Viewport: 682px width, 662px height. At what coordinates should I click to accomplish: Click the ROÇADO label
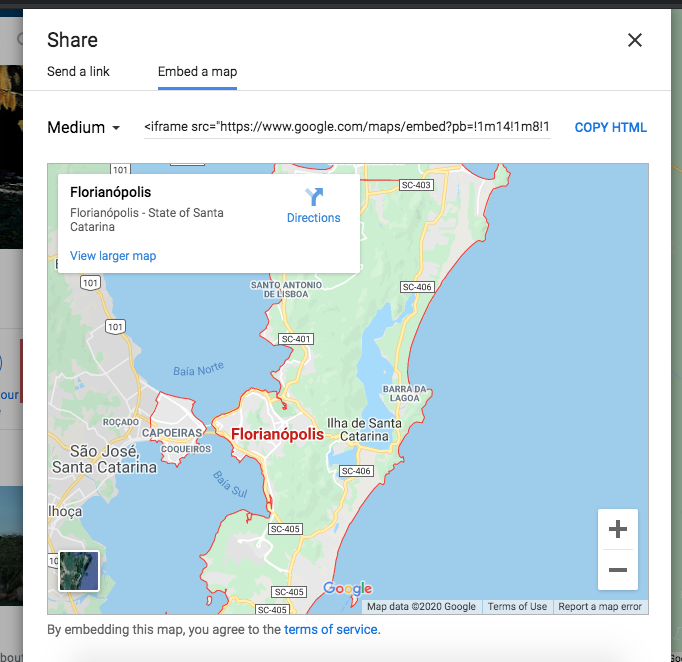[x=120, y=422]
